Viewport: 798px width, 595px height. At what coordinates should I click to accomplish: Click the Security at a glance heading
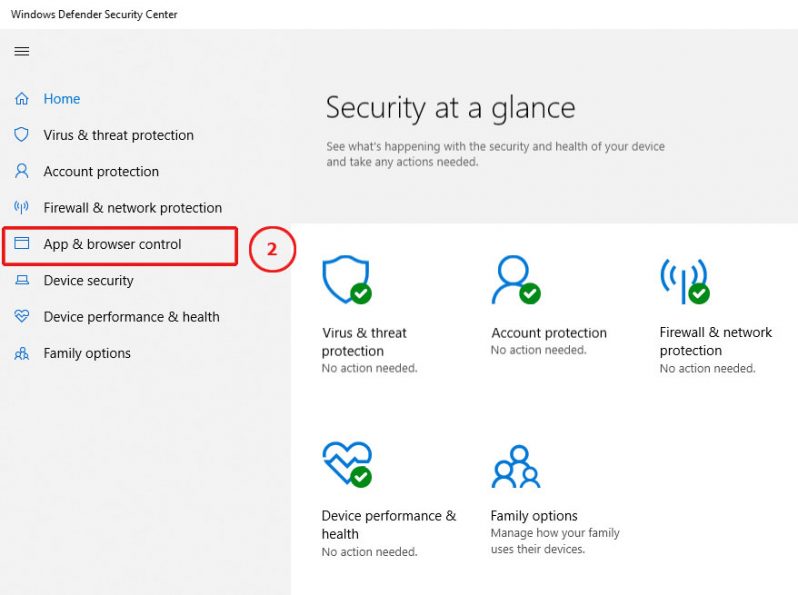point(450,108)
